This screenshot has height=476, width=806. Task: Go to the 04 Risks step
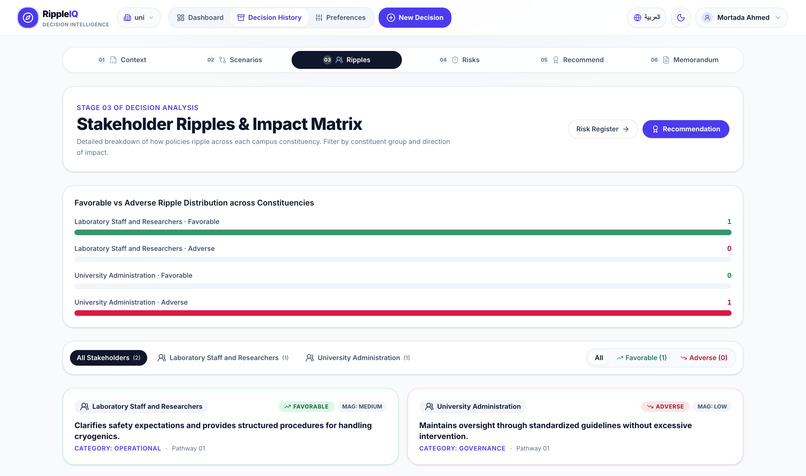pos(459,60)
